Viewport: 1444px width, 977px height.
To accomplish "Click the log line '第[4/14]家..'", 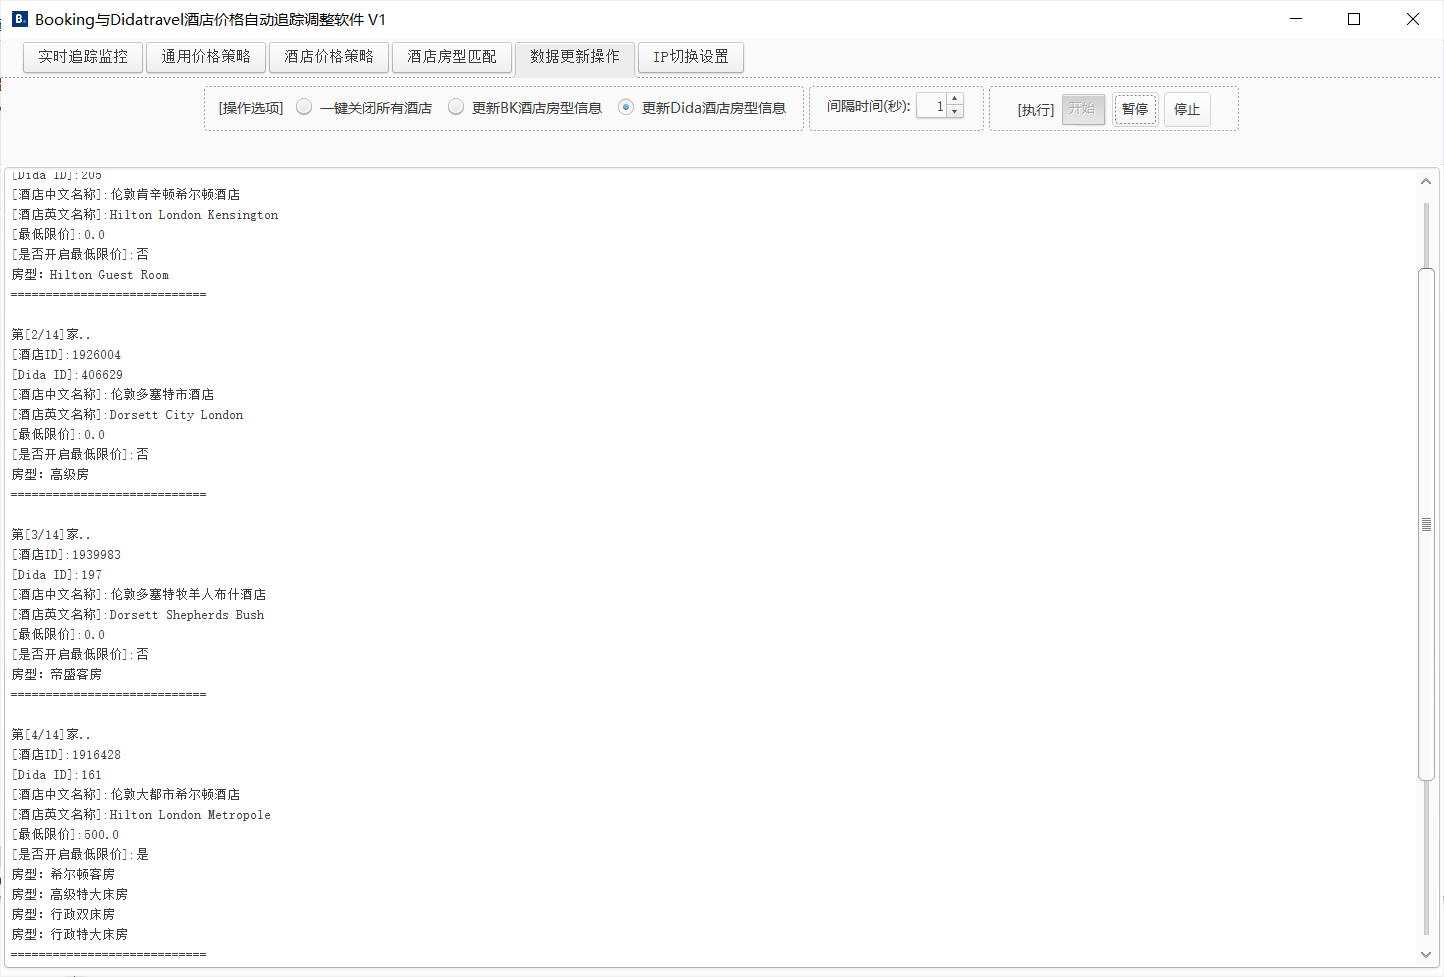I will tap(51, 735).
